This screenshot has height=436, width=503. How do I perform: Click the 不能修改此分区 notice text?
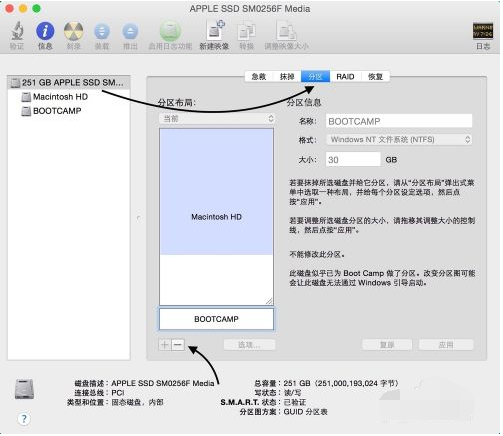pos(317,255)
